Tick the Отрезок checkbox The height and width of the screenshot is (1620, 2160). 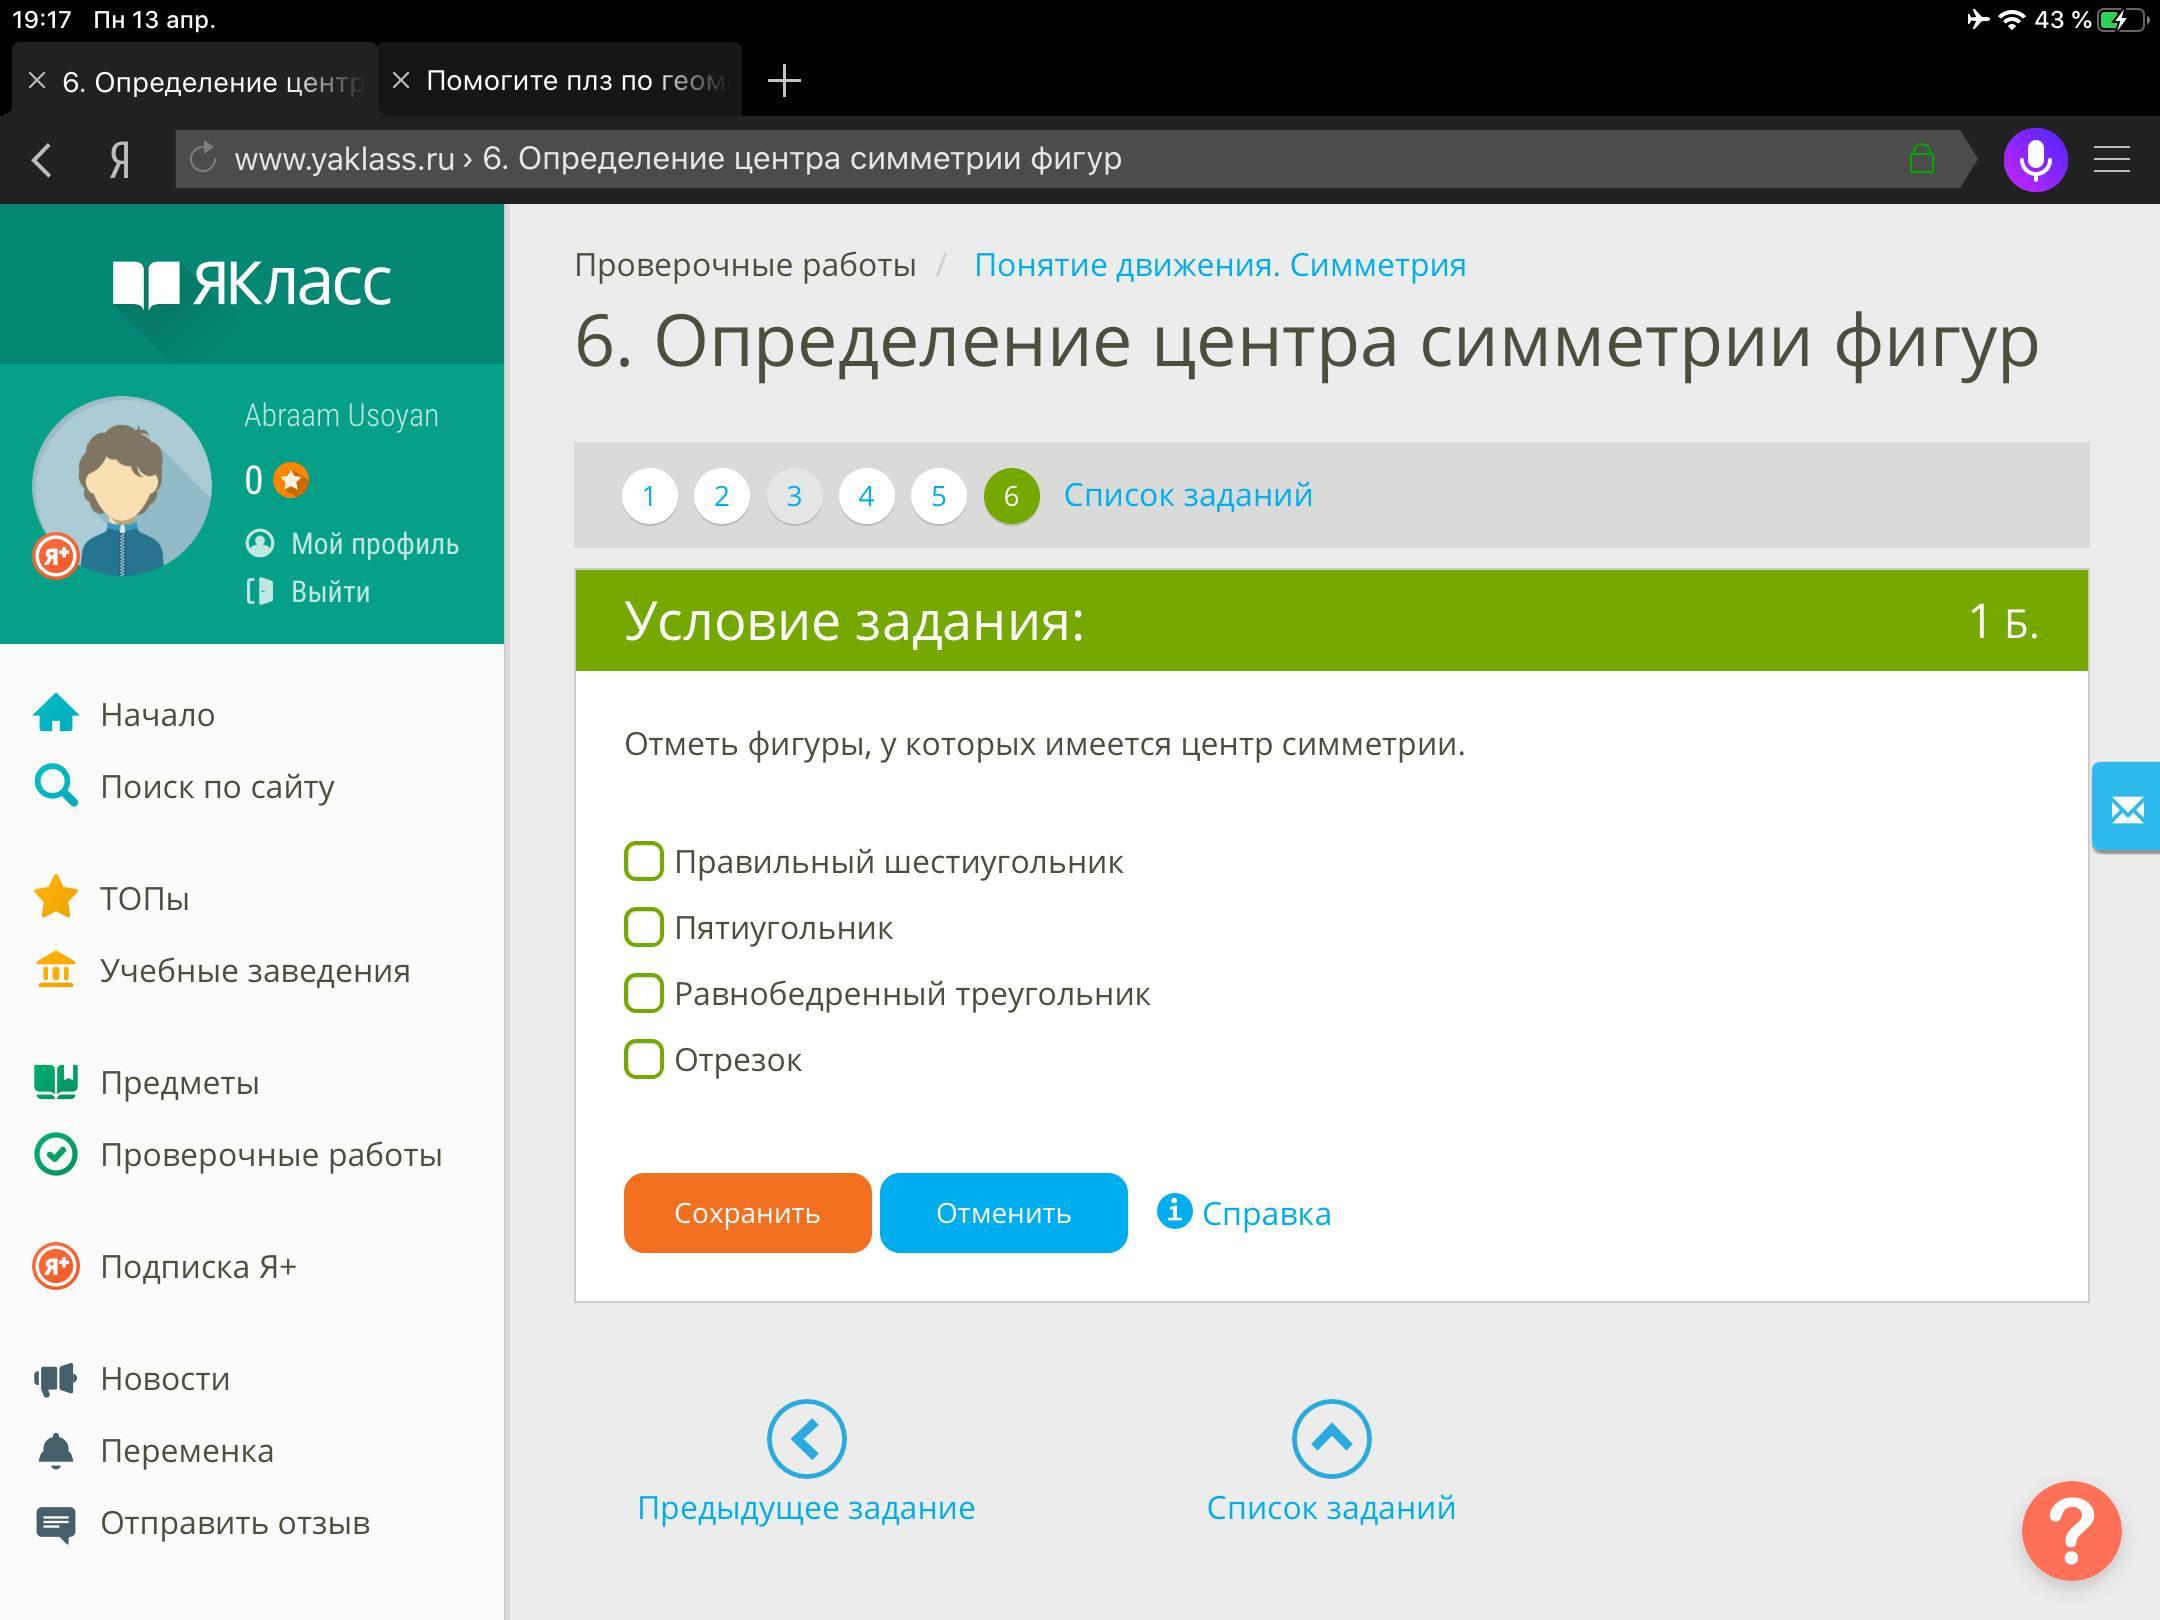pos(644,1059)
